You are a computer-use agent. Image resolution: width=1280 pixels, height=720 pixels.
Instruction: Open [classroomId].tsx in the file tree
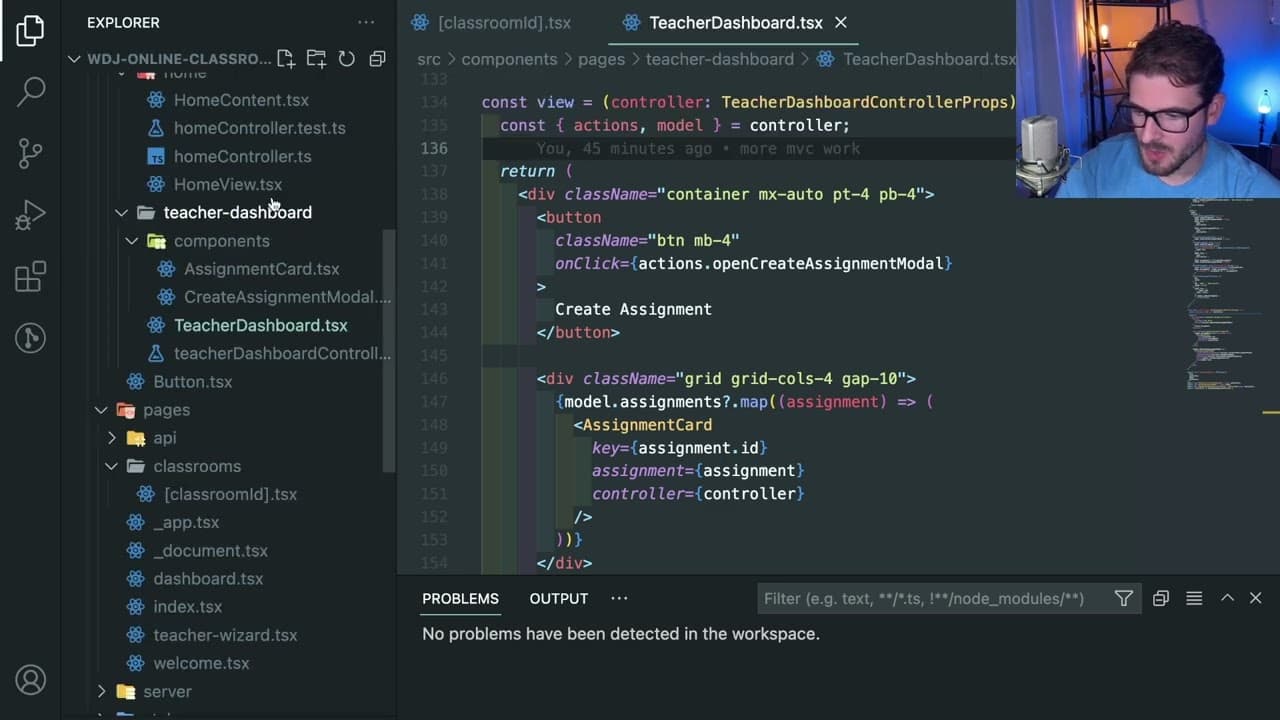tap(230, 494)
